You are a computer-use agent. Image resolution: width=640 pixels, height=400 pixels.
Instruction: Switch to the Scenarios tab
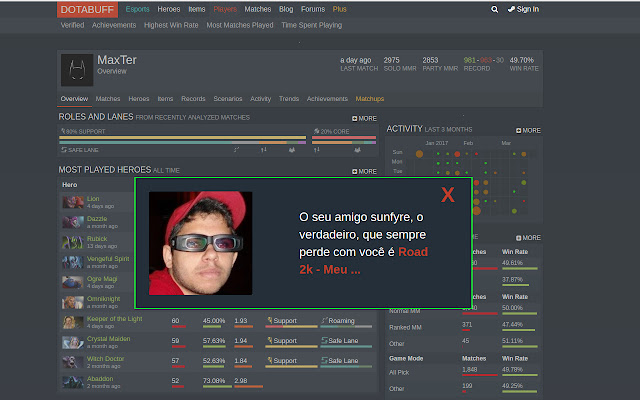[x=228, y=99]
